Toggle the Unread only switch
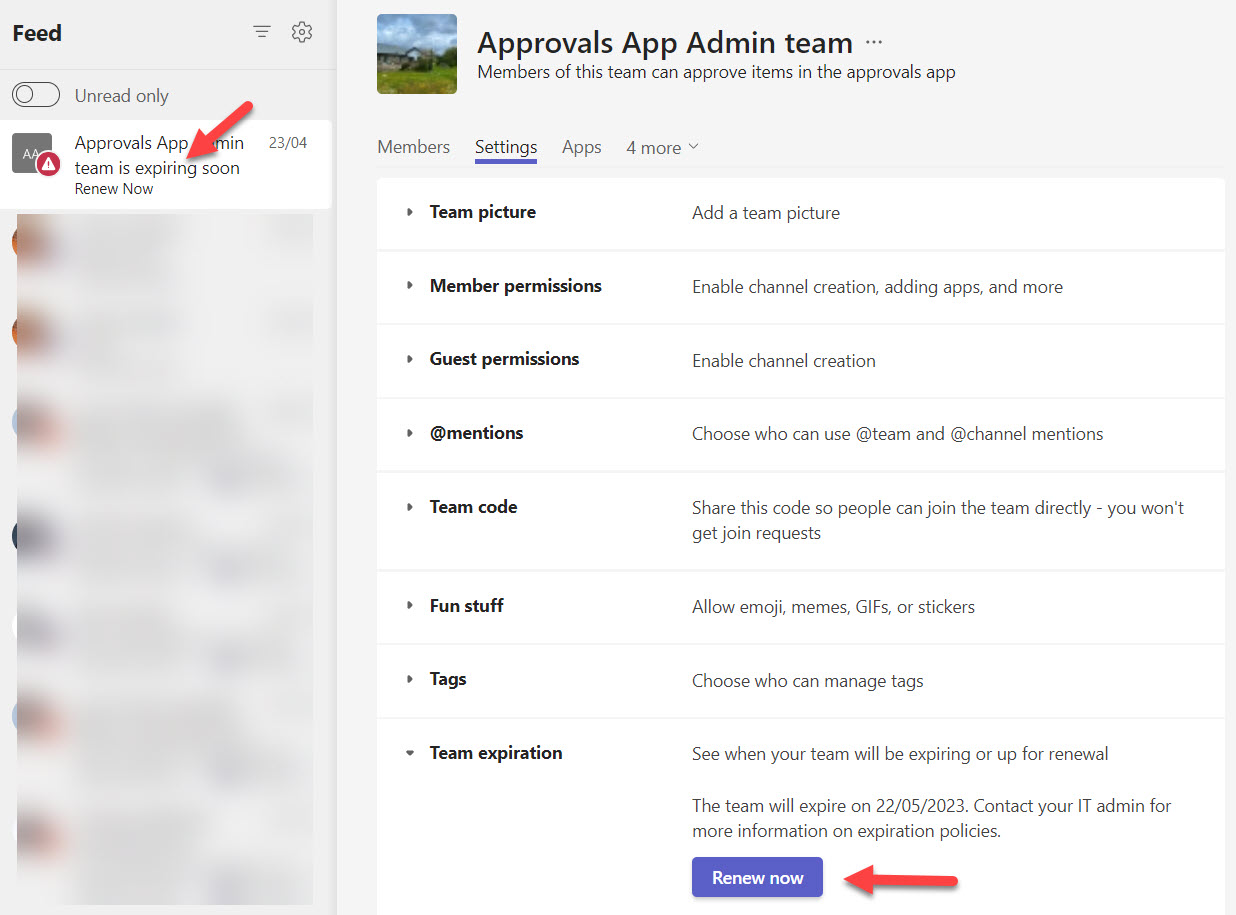Viewport: 1236px width, 915px height. 37,95
